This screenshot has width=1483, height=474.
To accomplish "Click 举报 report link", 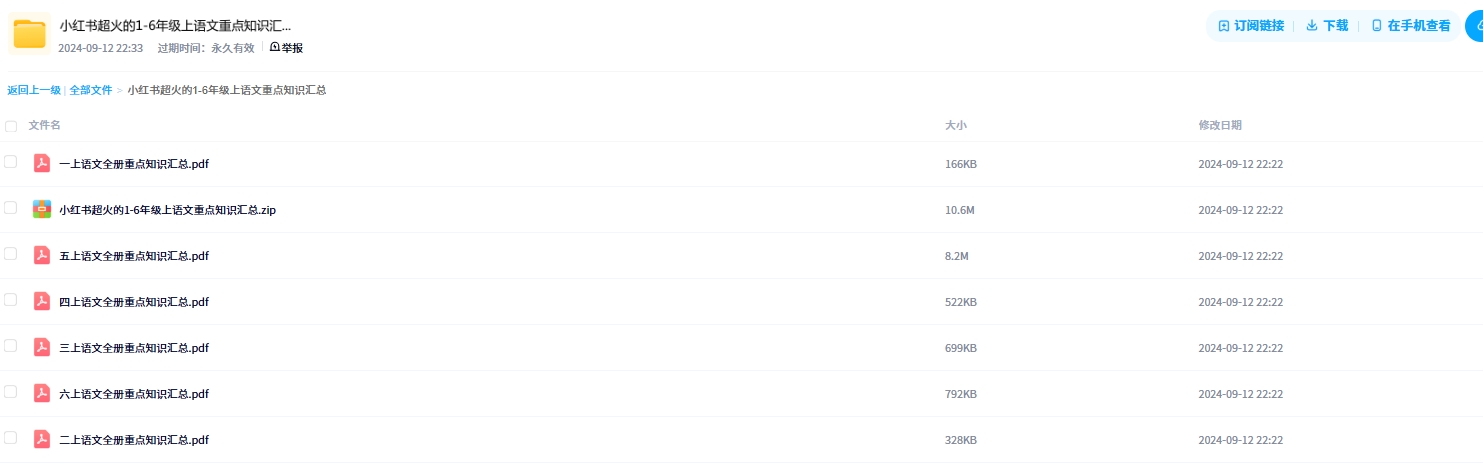I will 287,47.
